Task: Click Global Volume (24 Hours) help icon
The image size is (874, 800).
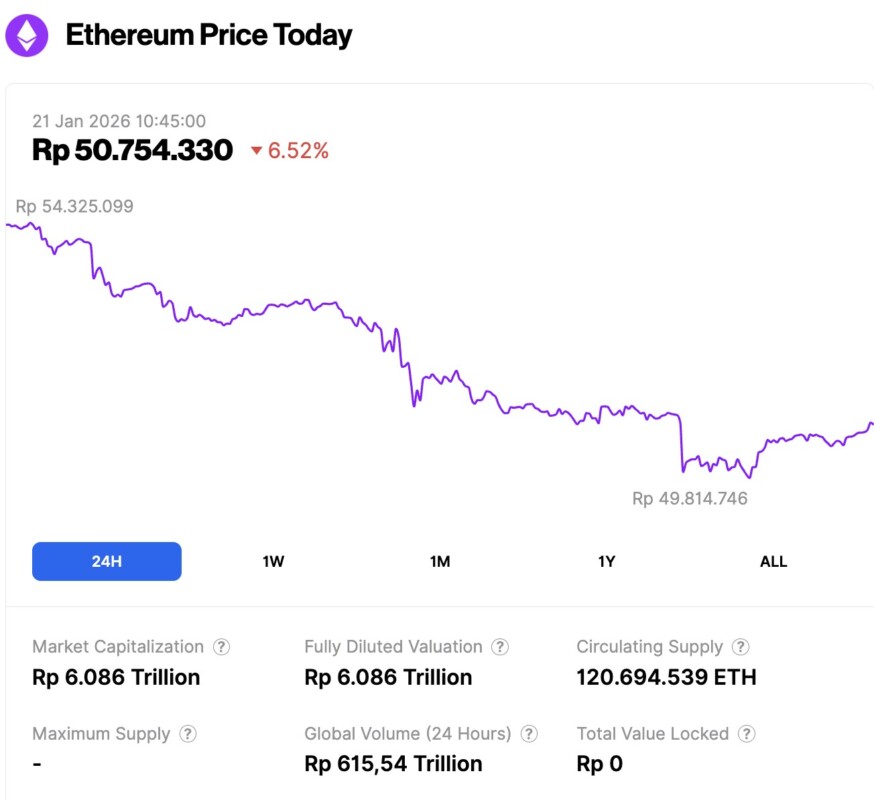Action: coord(529,734)
